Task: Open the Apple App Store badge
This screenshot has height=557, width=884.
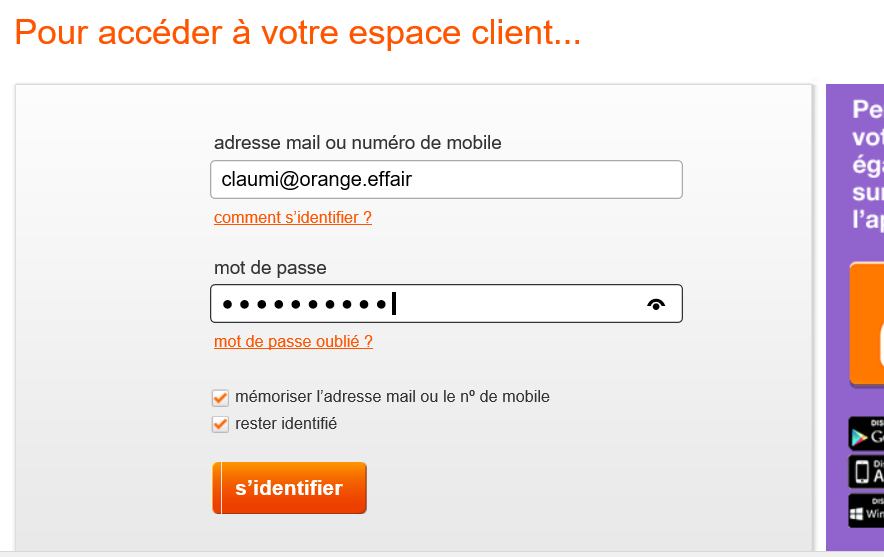Action: click(x=867, y=472)
